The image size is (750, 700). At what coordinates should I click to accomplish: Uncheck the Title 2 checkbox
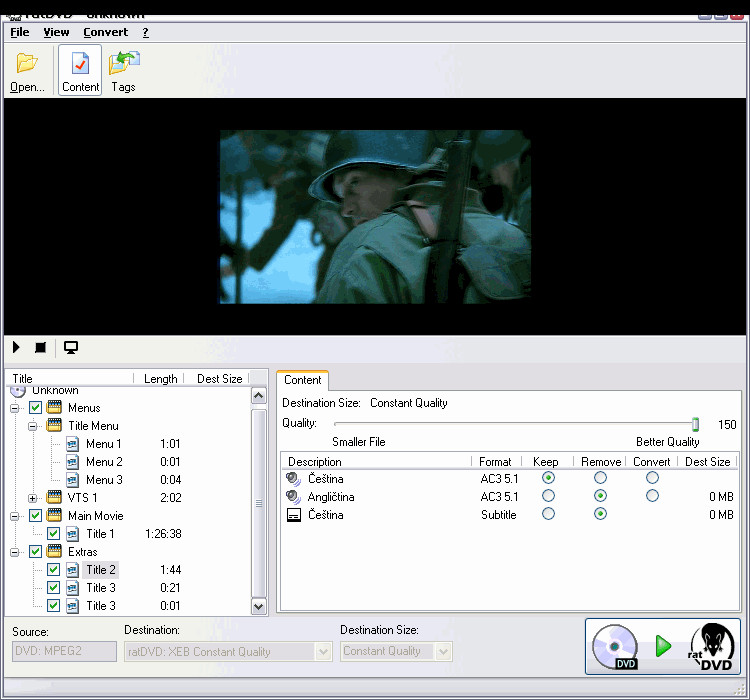pyautogui.click(x=54, y=569)
